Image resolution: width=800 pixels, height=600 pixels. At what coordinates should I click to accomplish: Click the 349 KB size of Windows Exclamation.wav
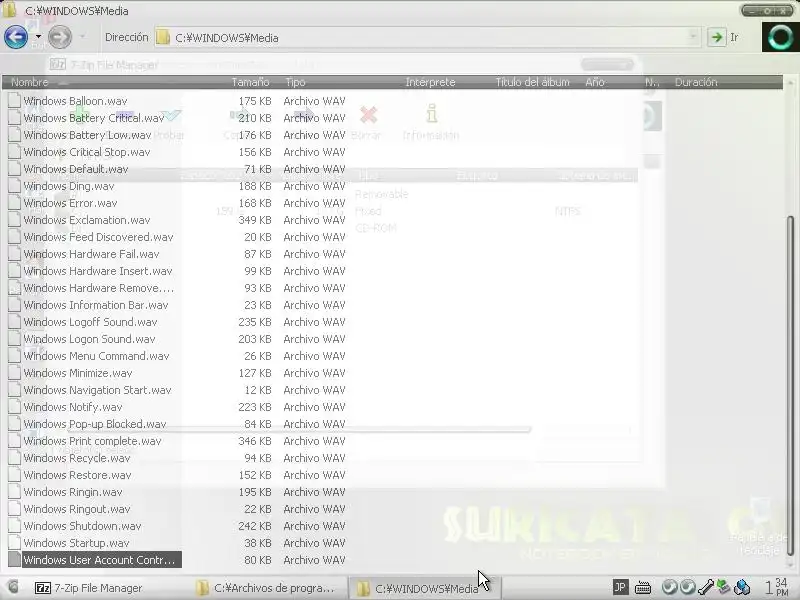pos(255,220)
